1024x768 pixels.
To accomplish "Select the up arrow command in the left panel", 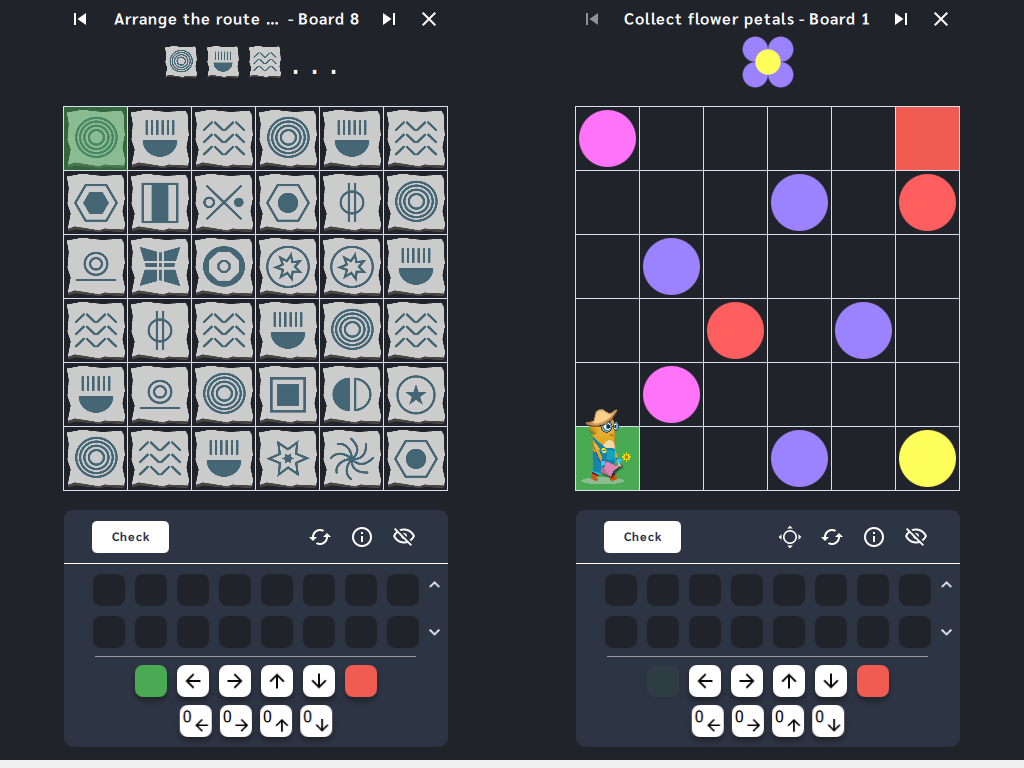I will click(x=277, y=681).
